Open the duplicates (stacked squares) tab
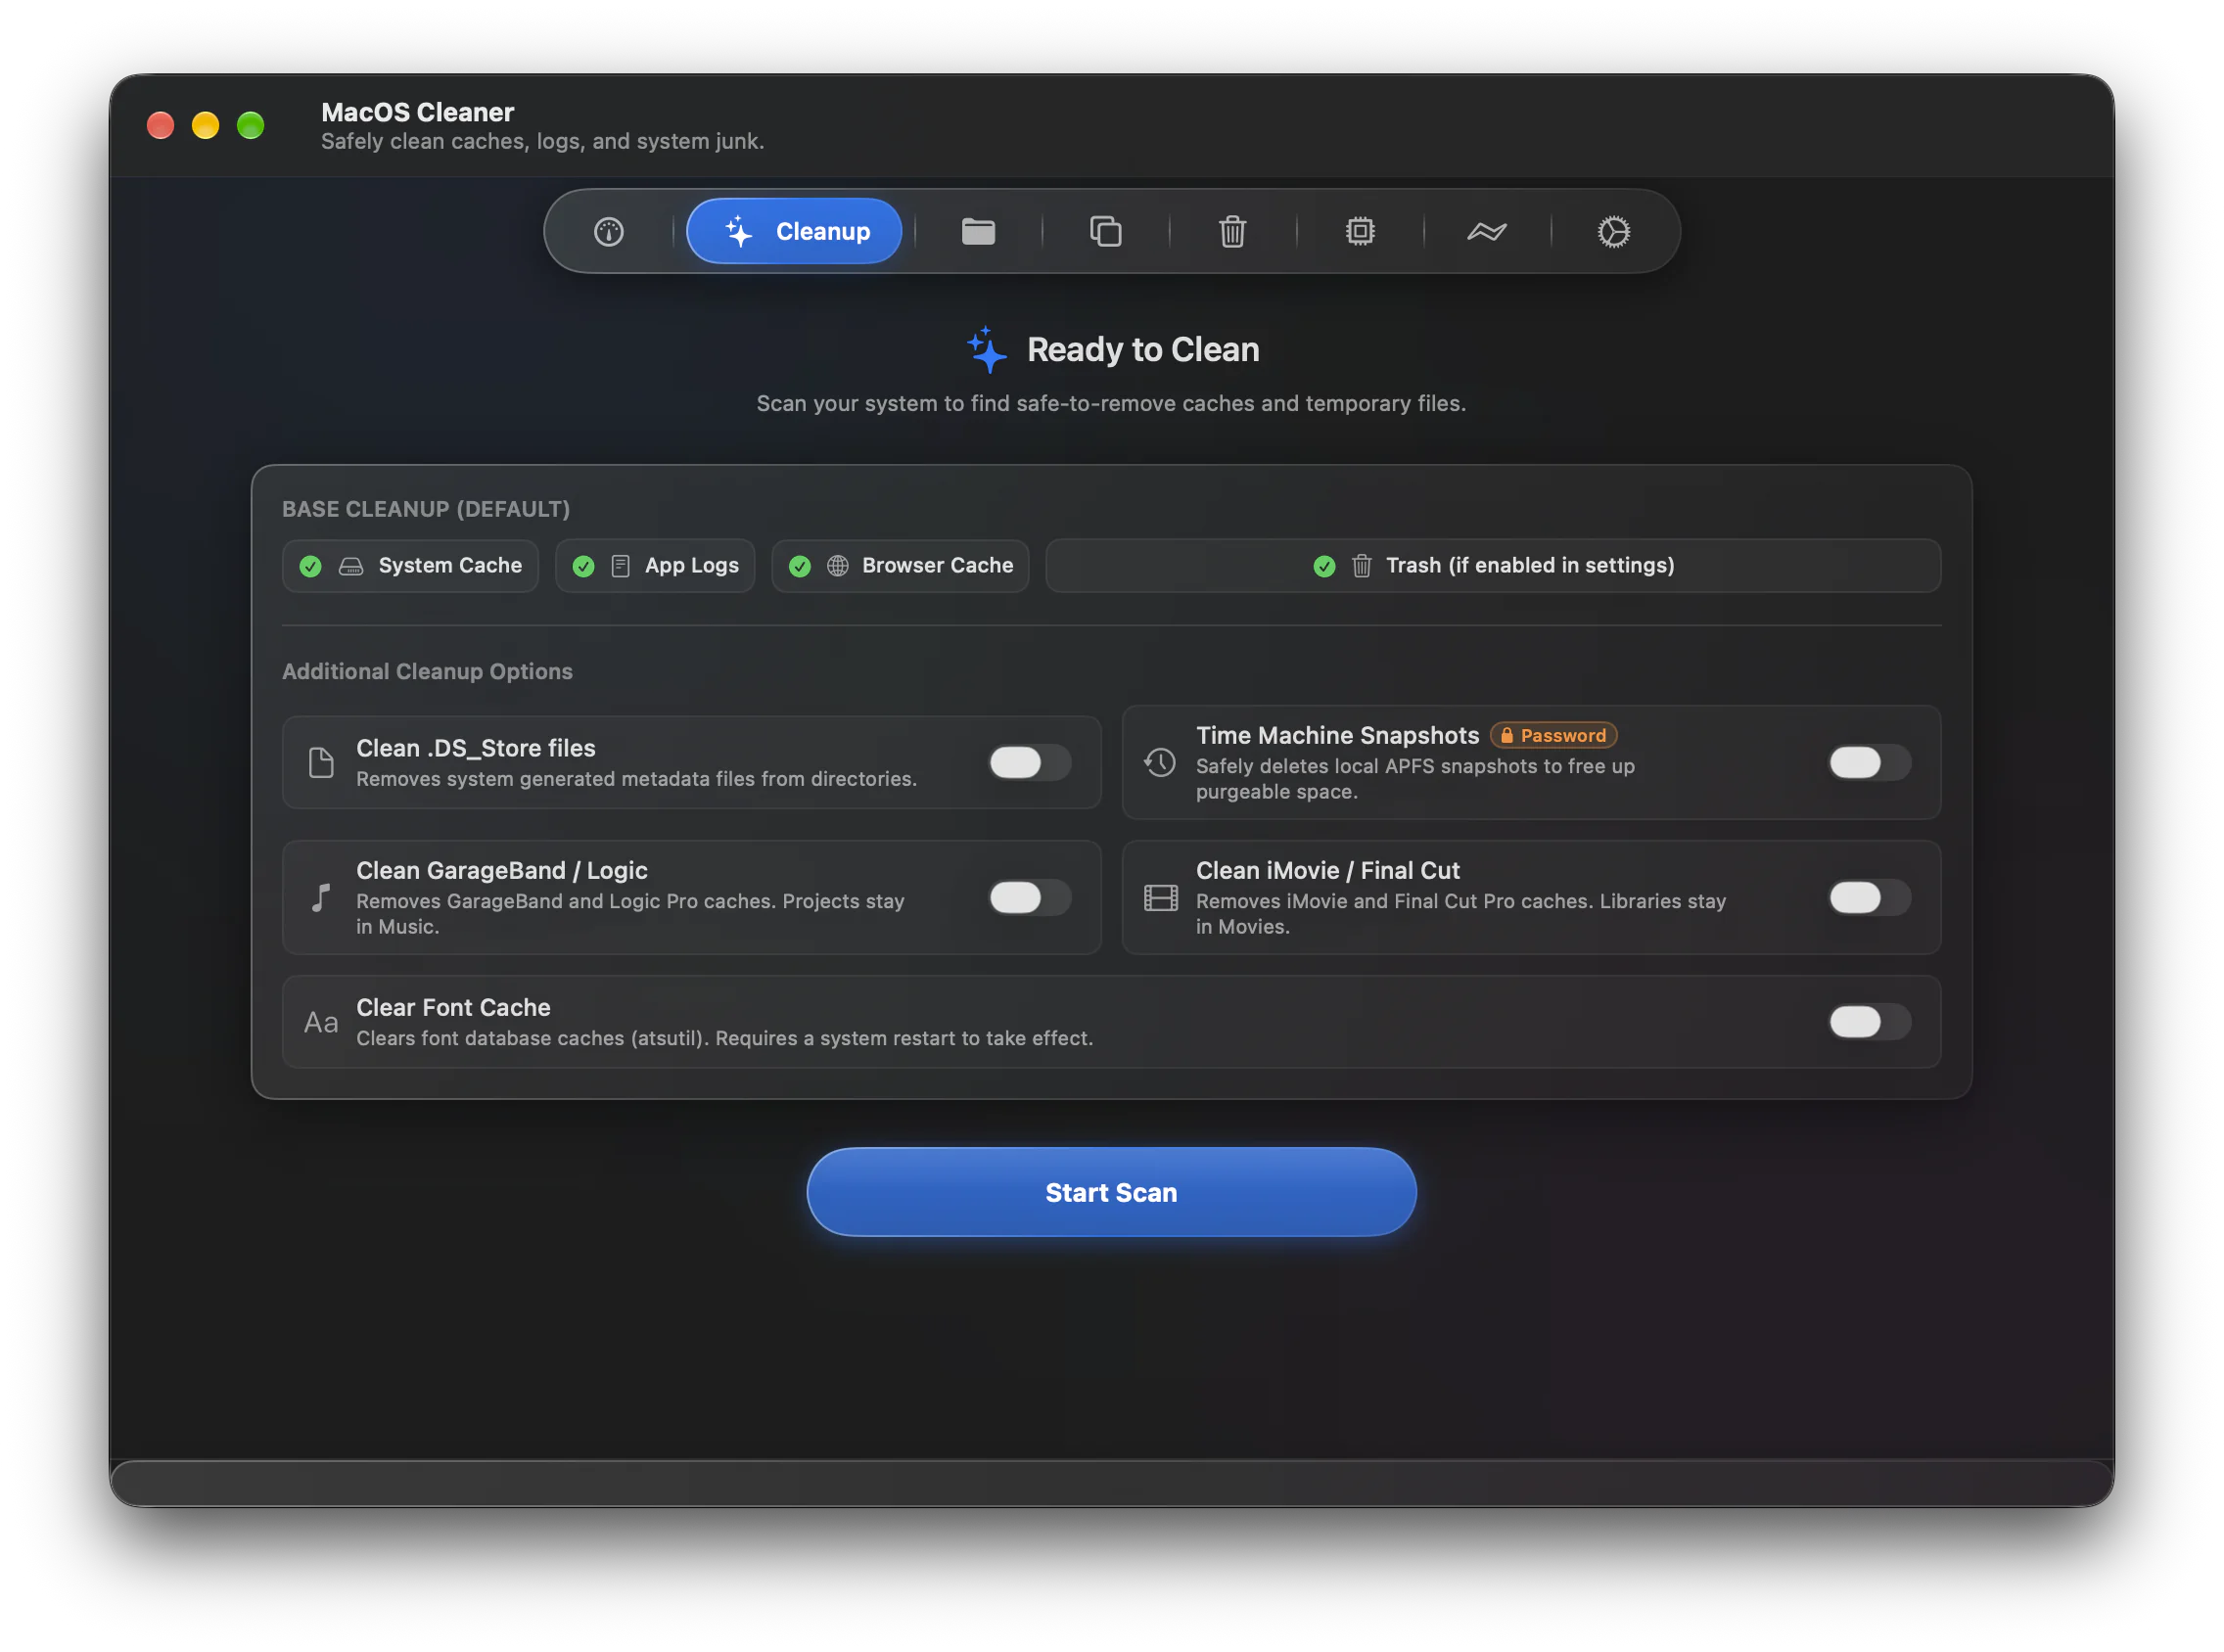This screenshot has width=2224, height=1652. tap(1105, 232)
